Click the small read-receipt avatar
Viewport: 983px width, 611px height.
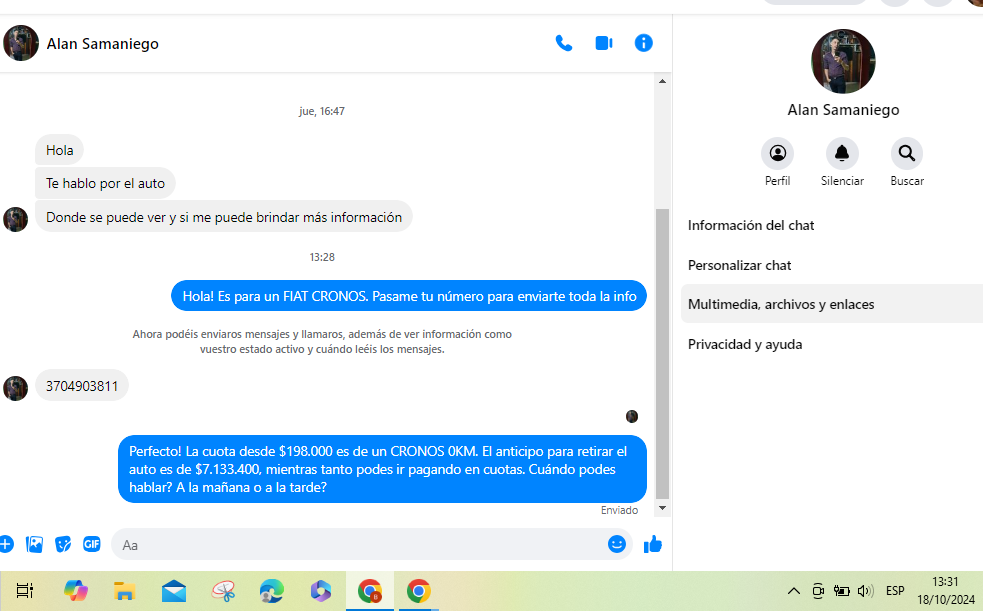tap(632, 416)
